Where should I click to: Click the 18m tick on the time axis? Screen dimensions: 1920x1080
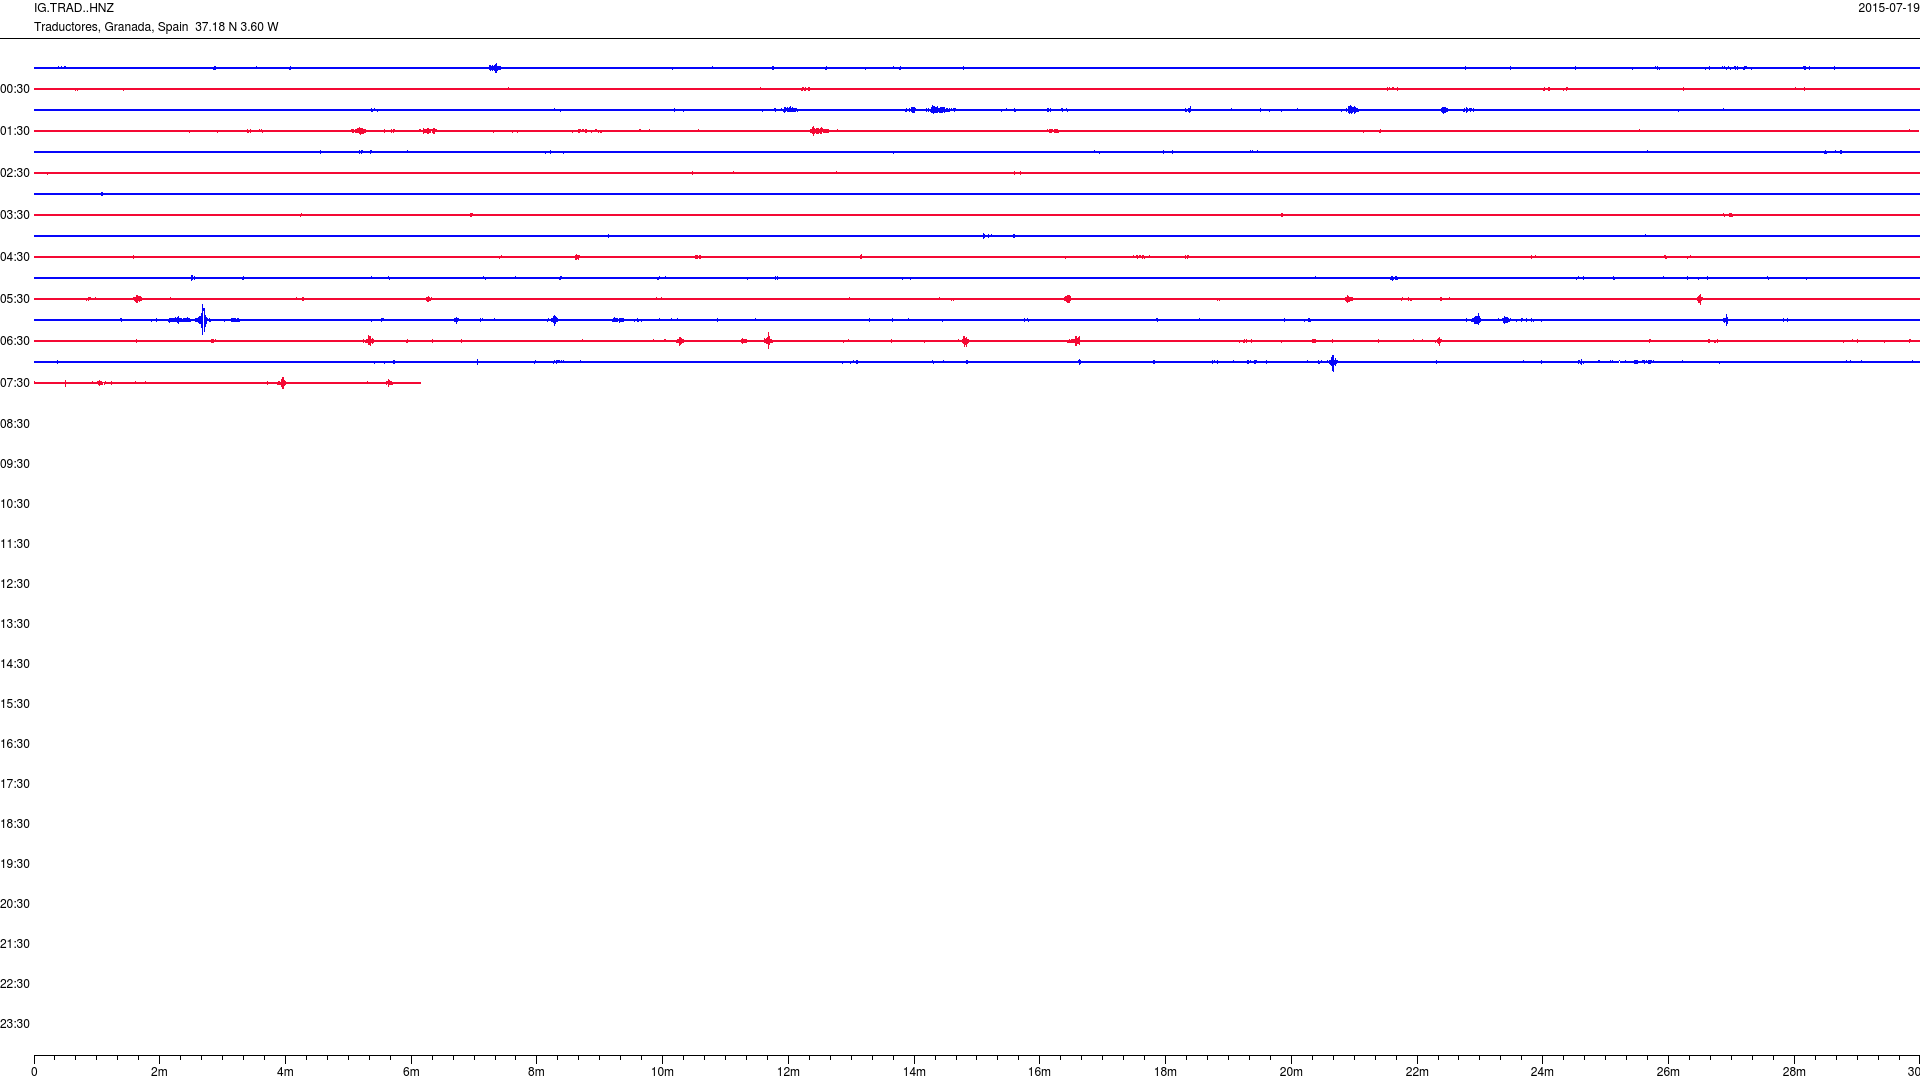click(x=1165, y=1072)
